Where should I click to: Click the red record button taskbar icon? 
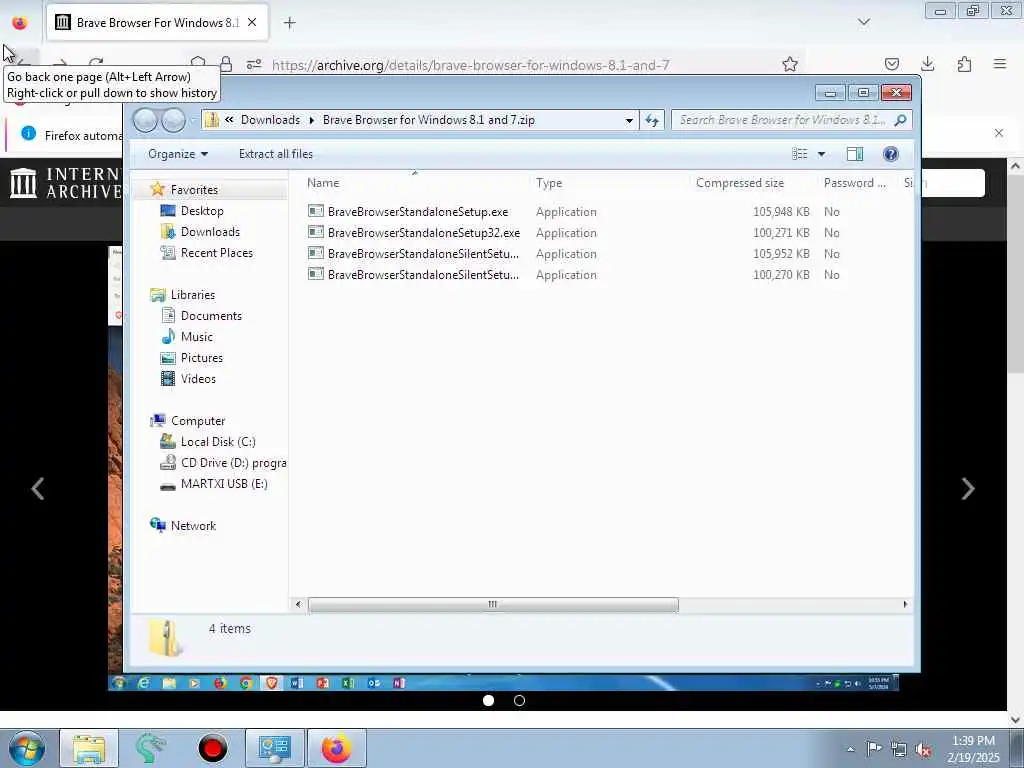point(212,748)
